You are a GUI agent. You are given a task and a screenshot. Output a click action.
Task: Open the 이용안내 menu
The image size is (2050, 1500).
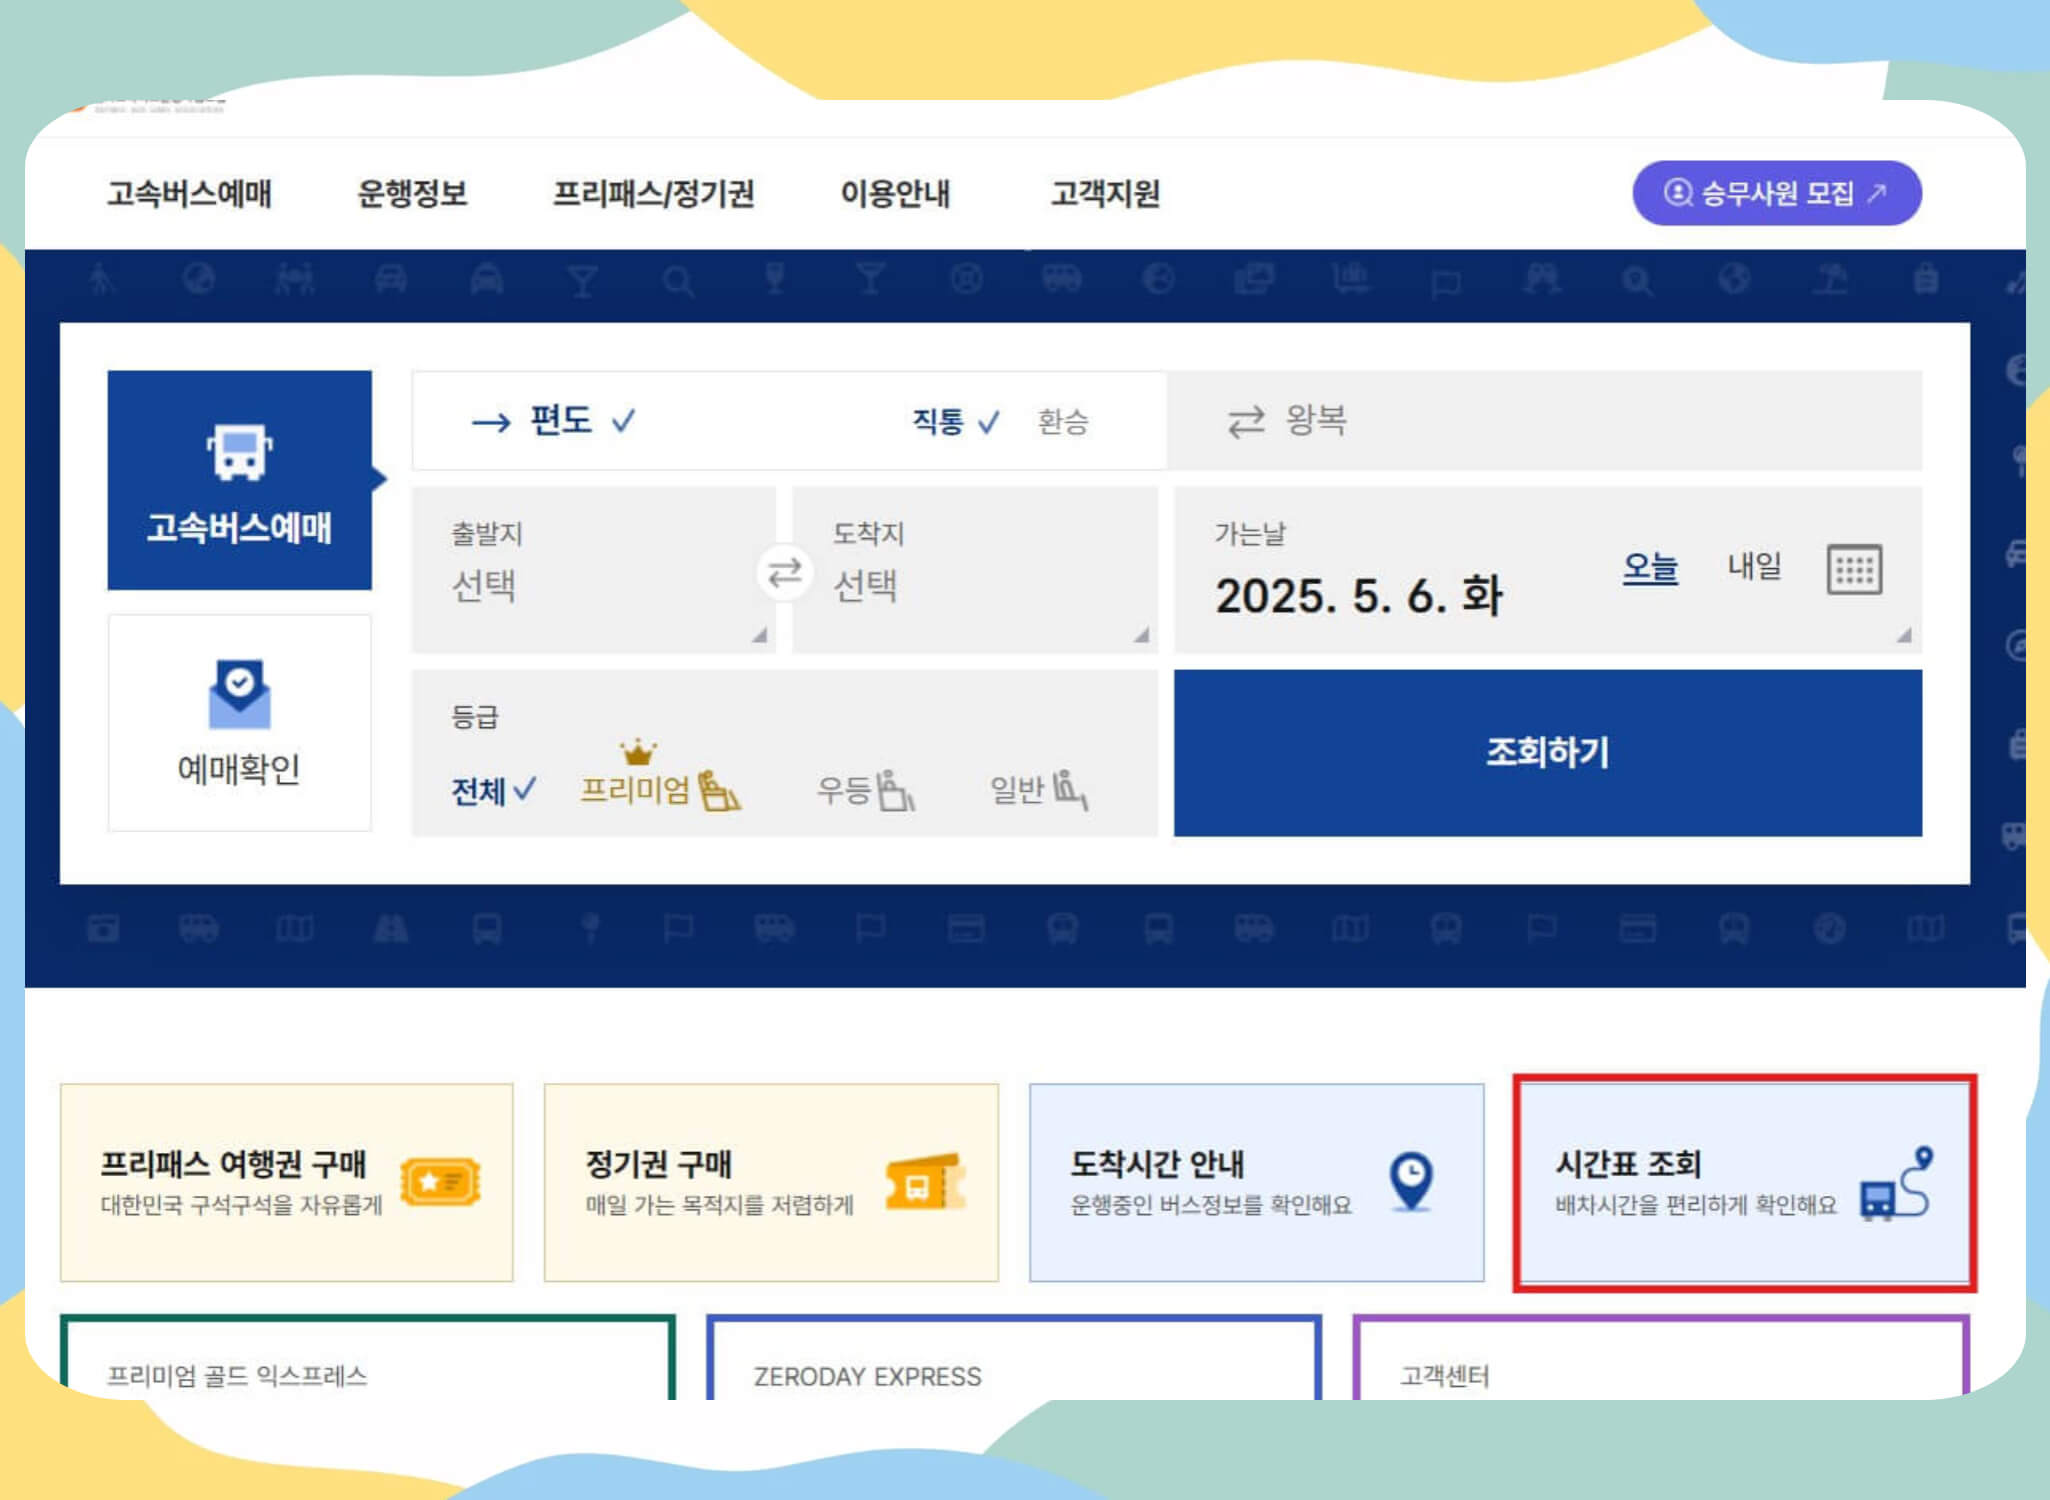click(x=895, y=193)
